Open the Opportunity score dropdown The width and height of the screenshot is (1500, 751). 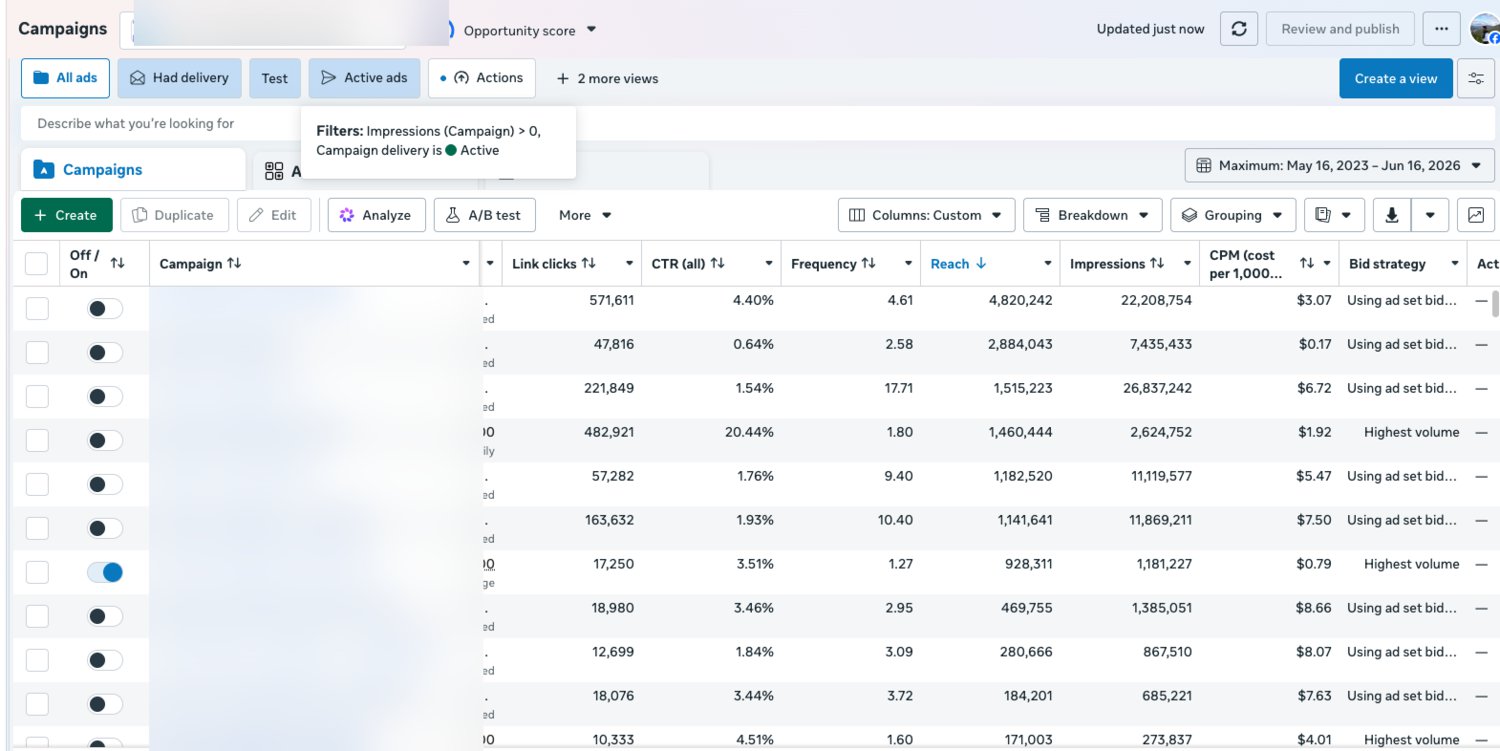point(530,30)
